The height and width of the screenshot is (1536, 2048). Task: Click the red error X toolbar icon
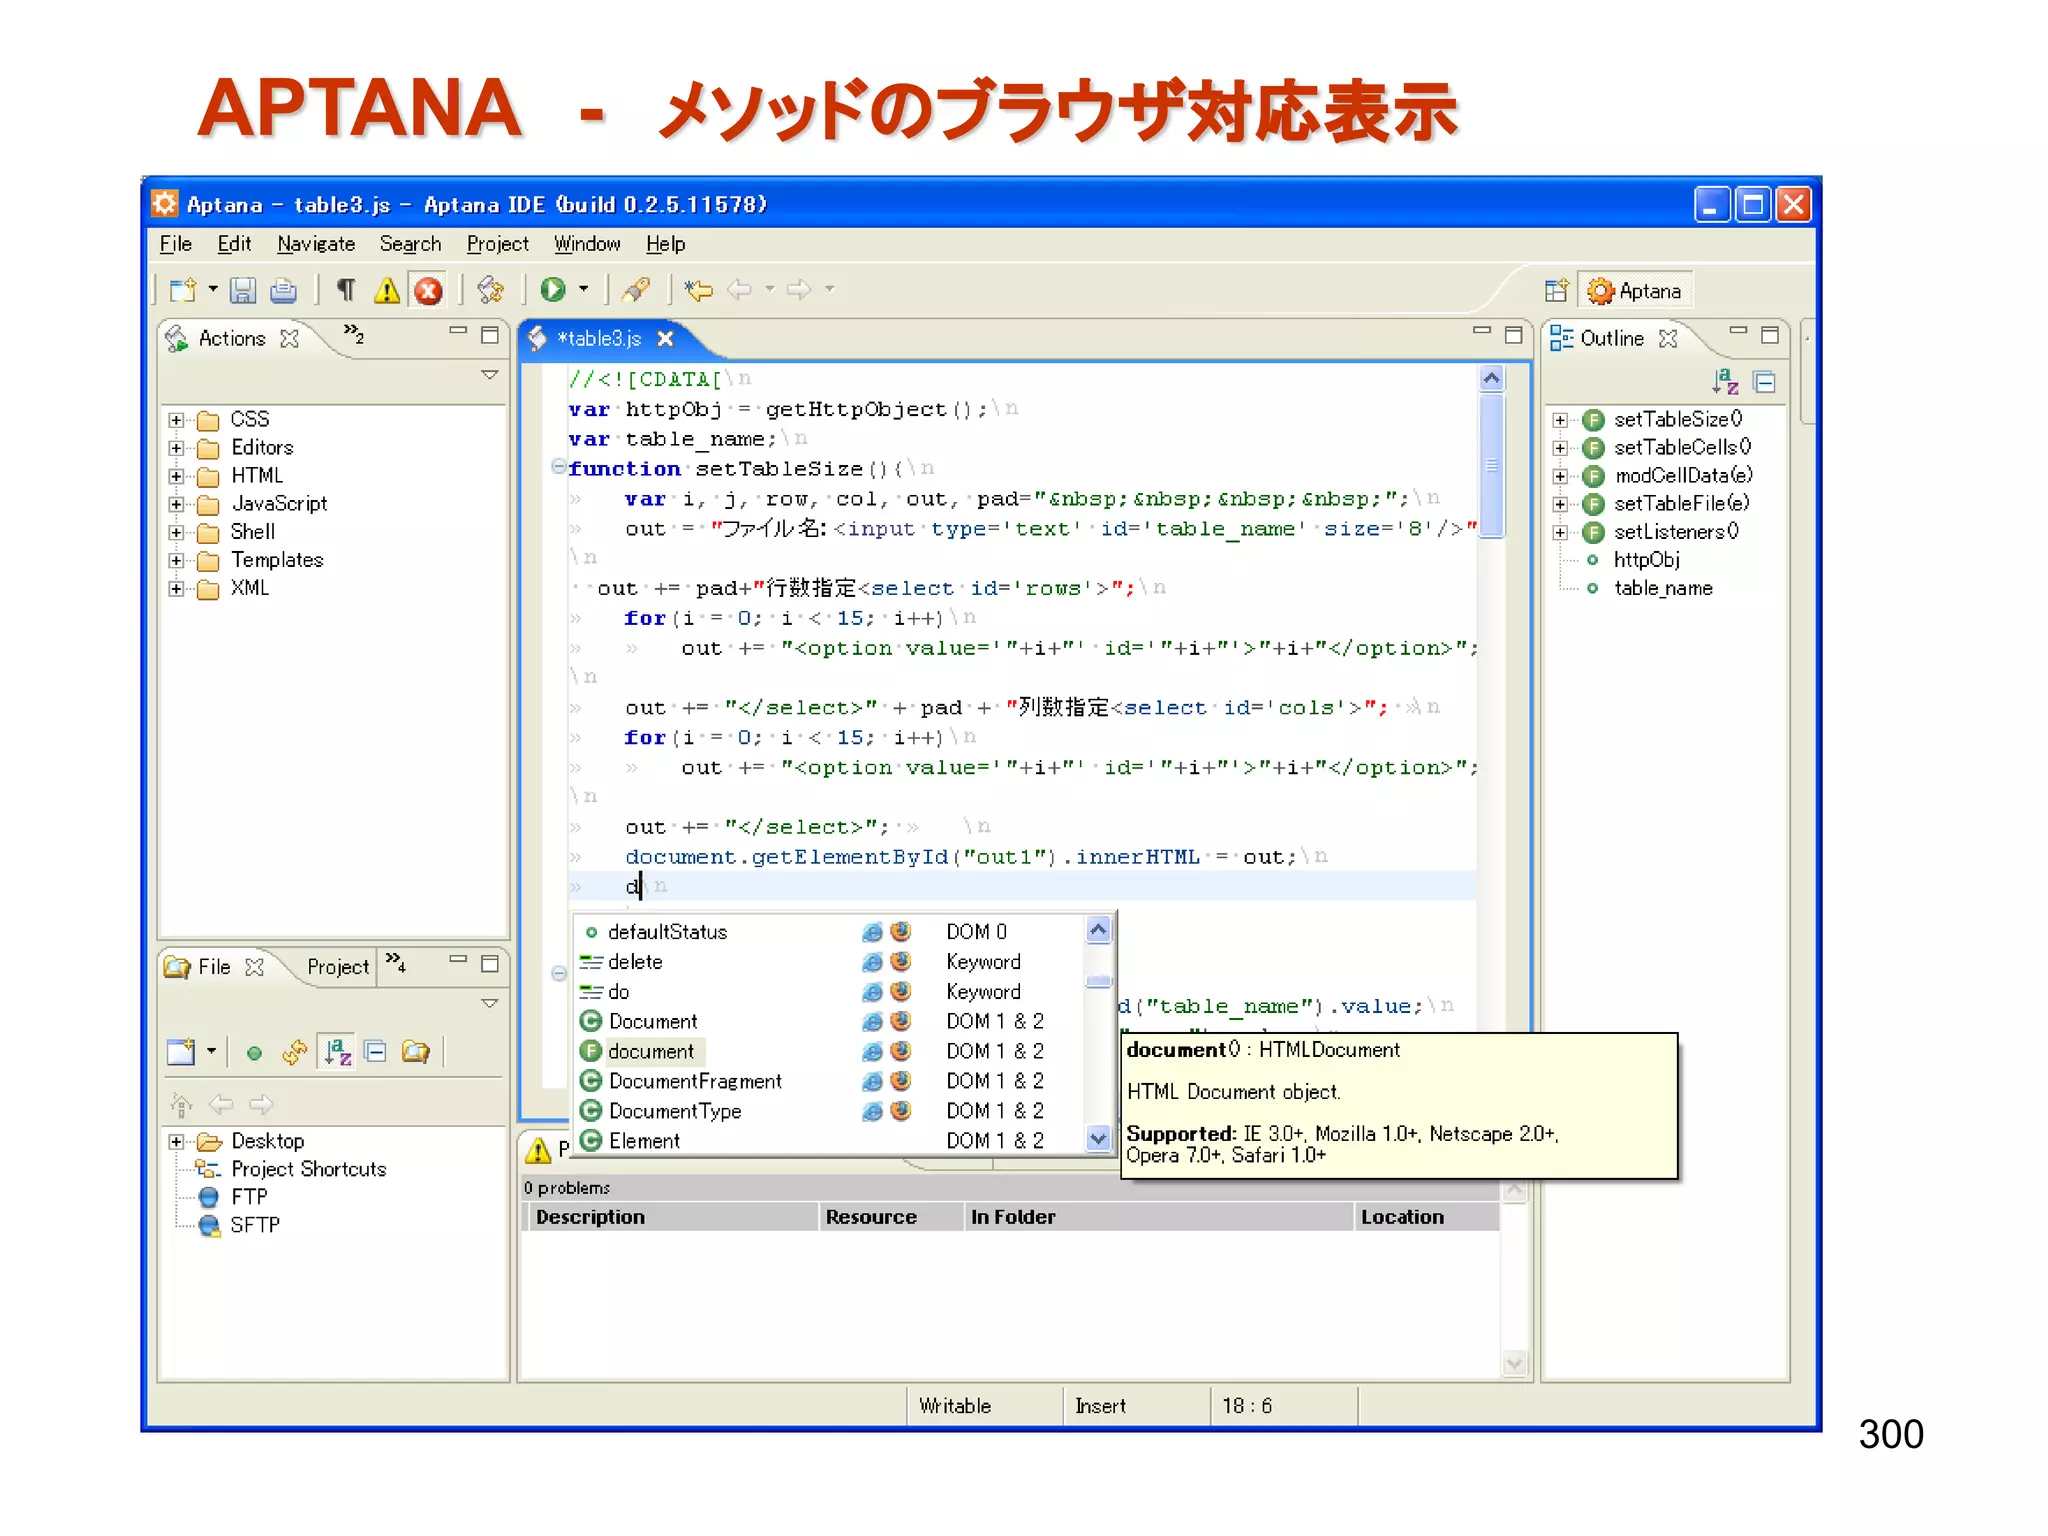point(428,290)
